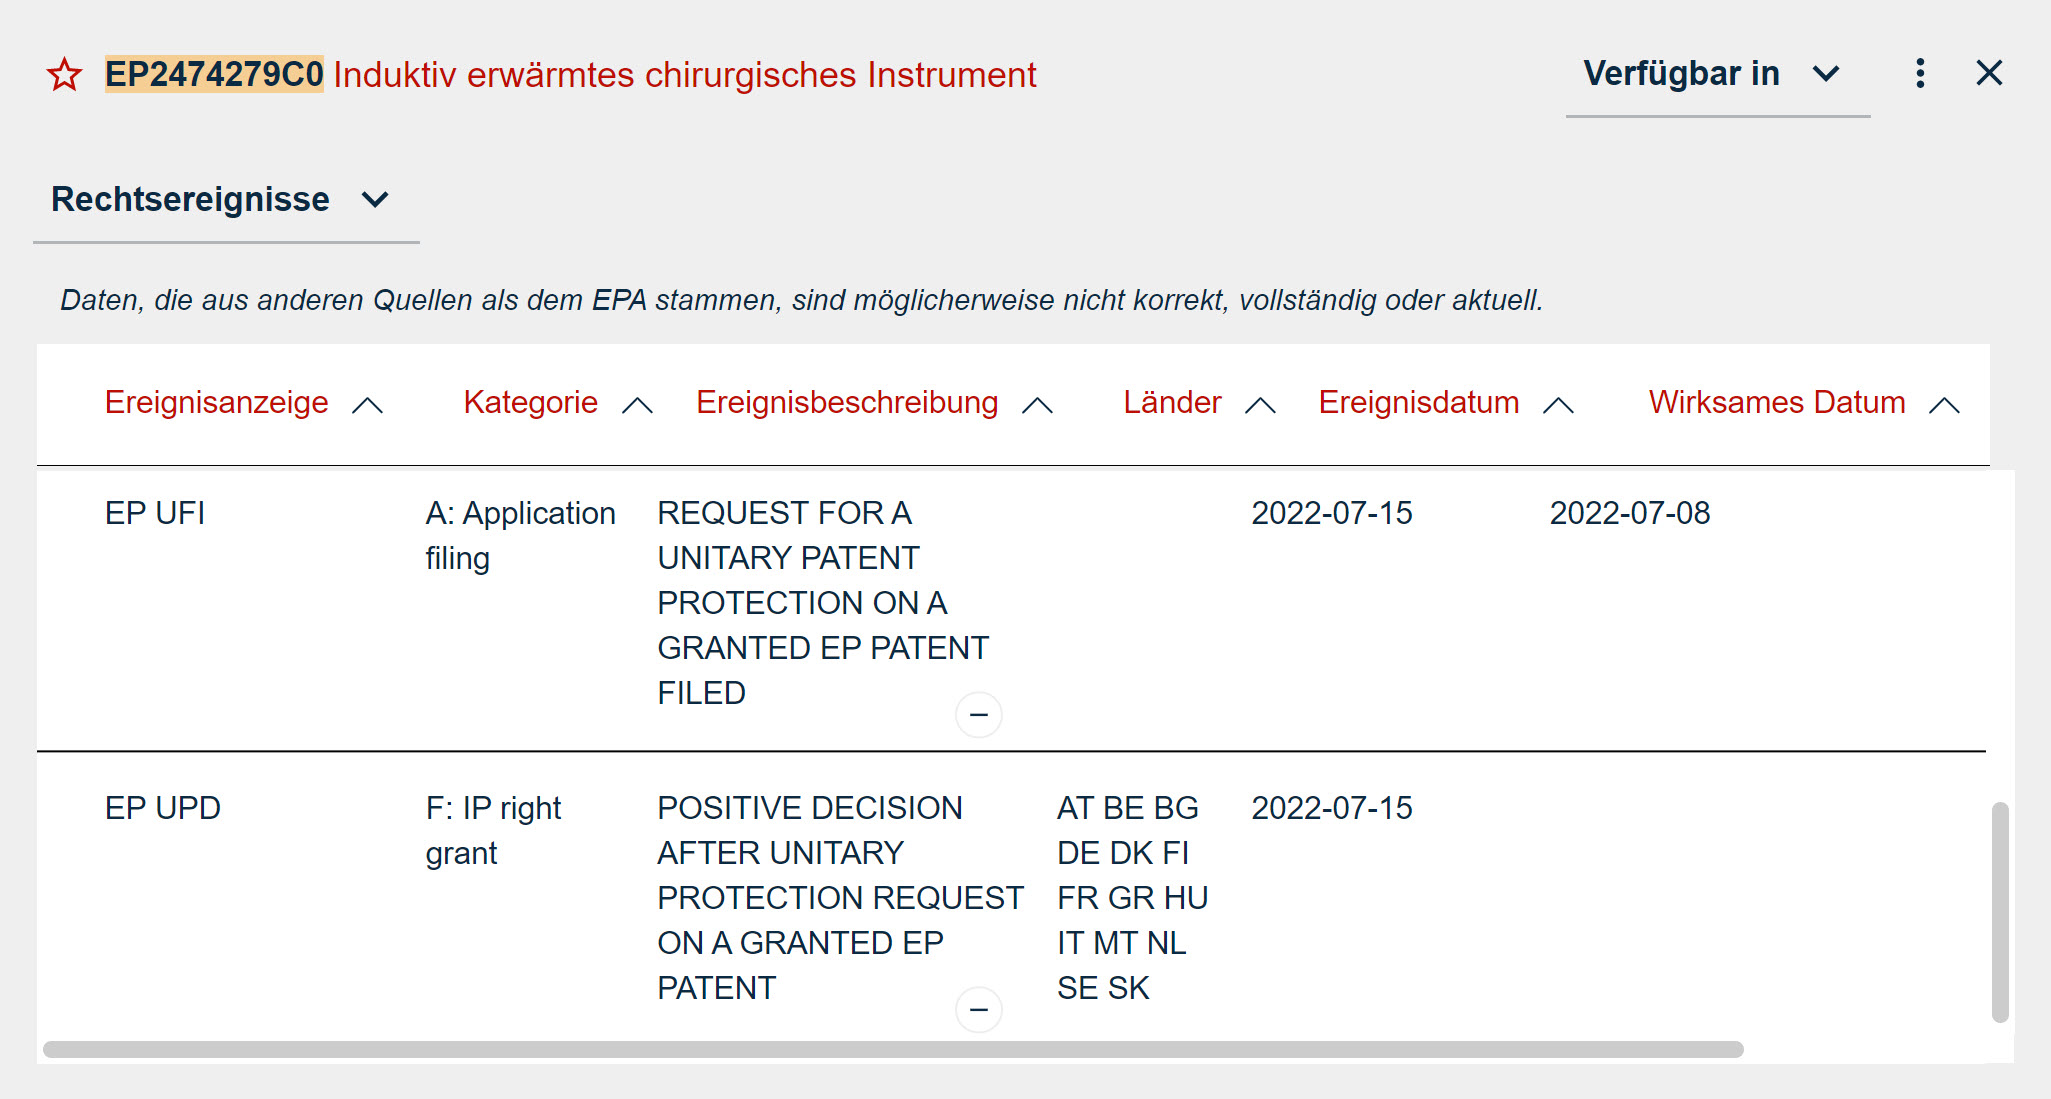Open the three-dot more options menu
Screen dimensions: 2051x1099
[x=1920, y=73]
